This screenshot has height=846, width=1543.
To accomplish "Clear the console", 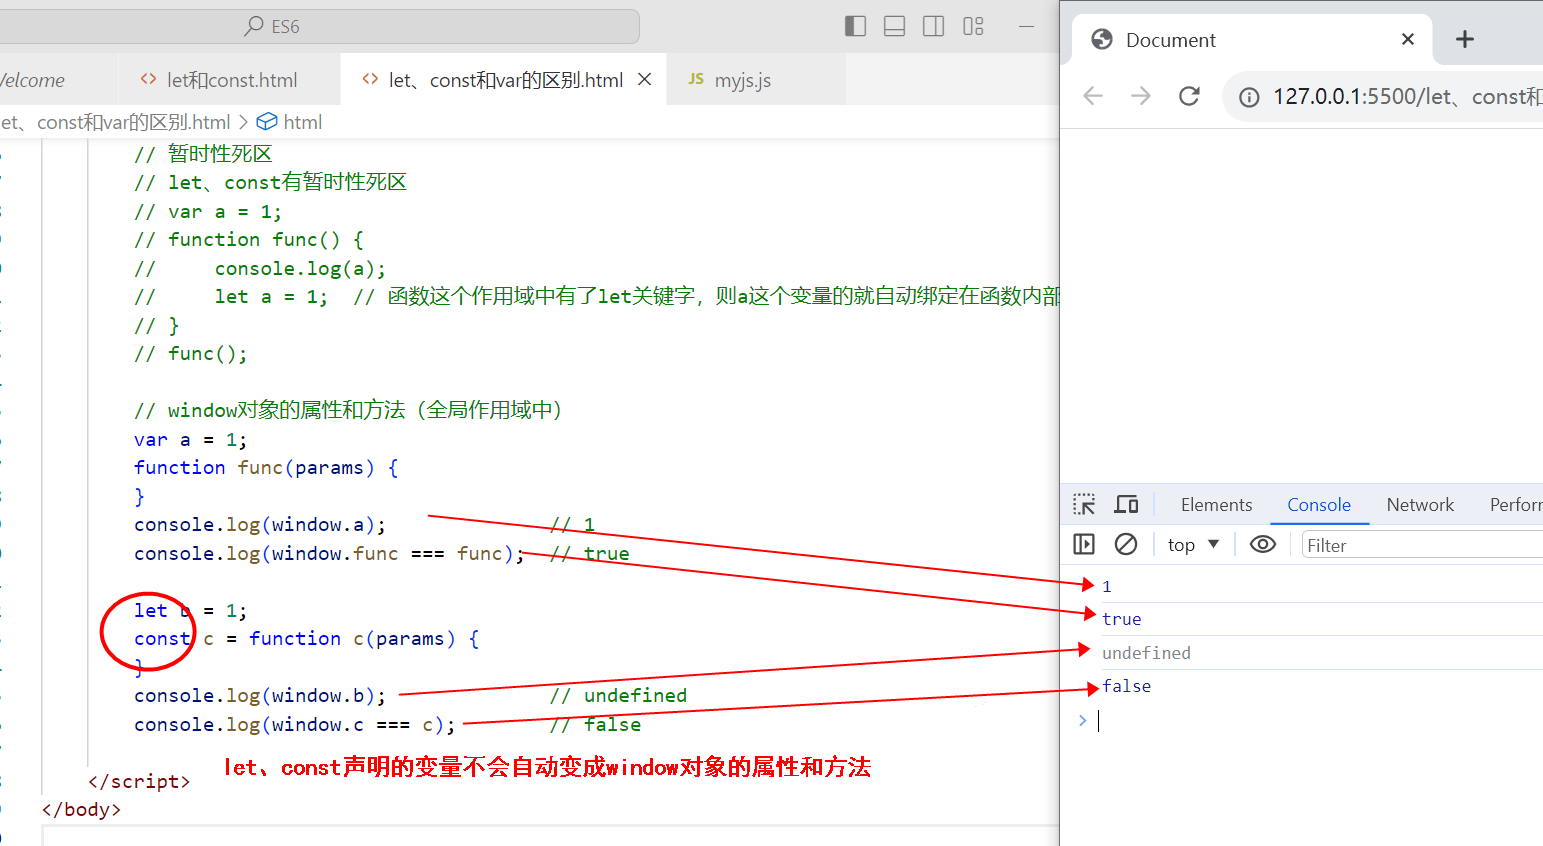I will click(x=1126, y=544).
